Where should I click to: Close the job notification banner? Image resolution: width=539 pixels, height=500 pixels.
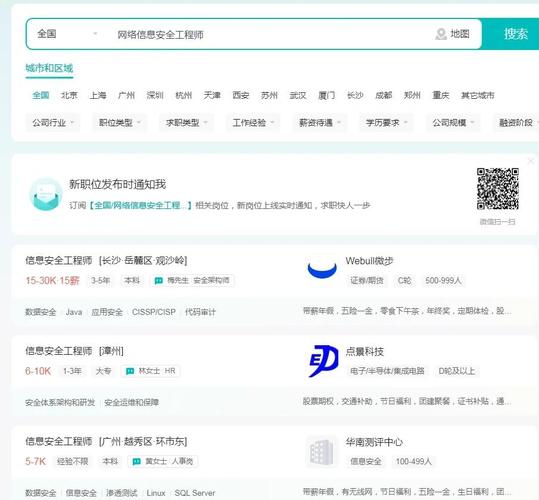point(531,161)
